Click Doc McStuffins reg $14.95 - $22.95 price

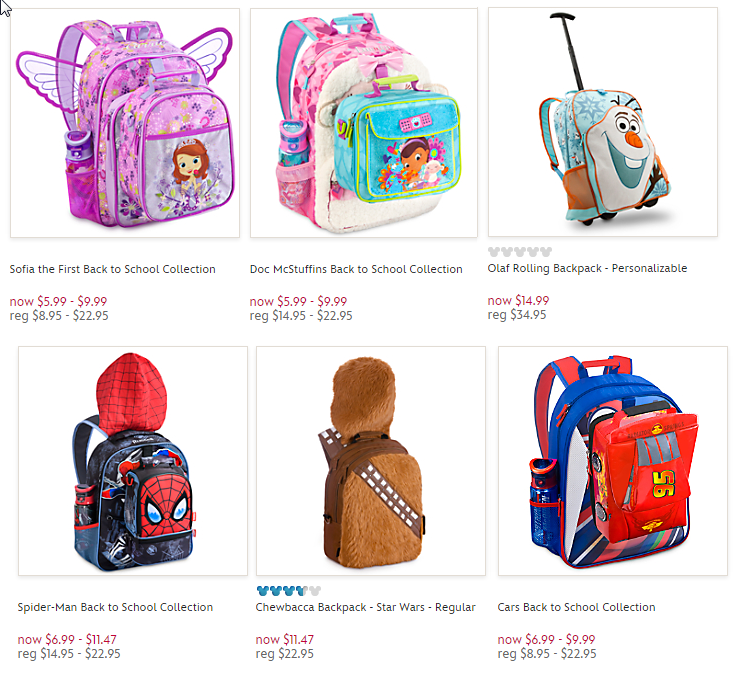(301, 315)
